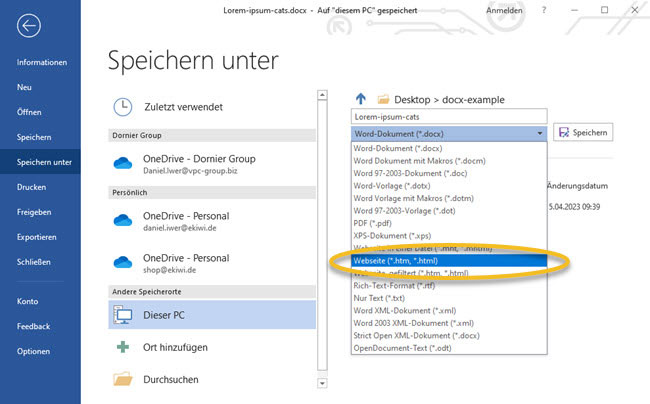Open the Word-Dokument file type dropdown arrow

pyautogui.click(x=540, y=133)
